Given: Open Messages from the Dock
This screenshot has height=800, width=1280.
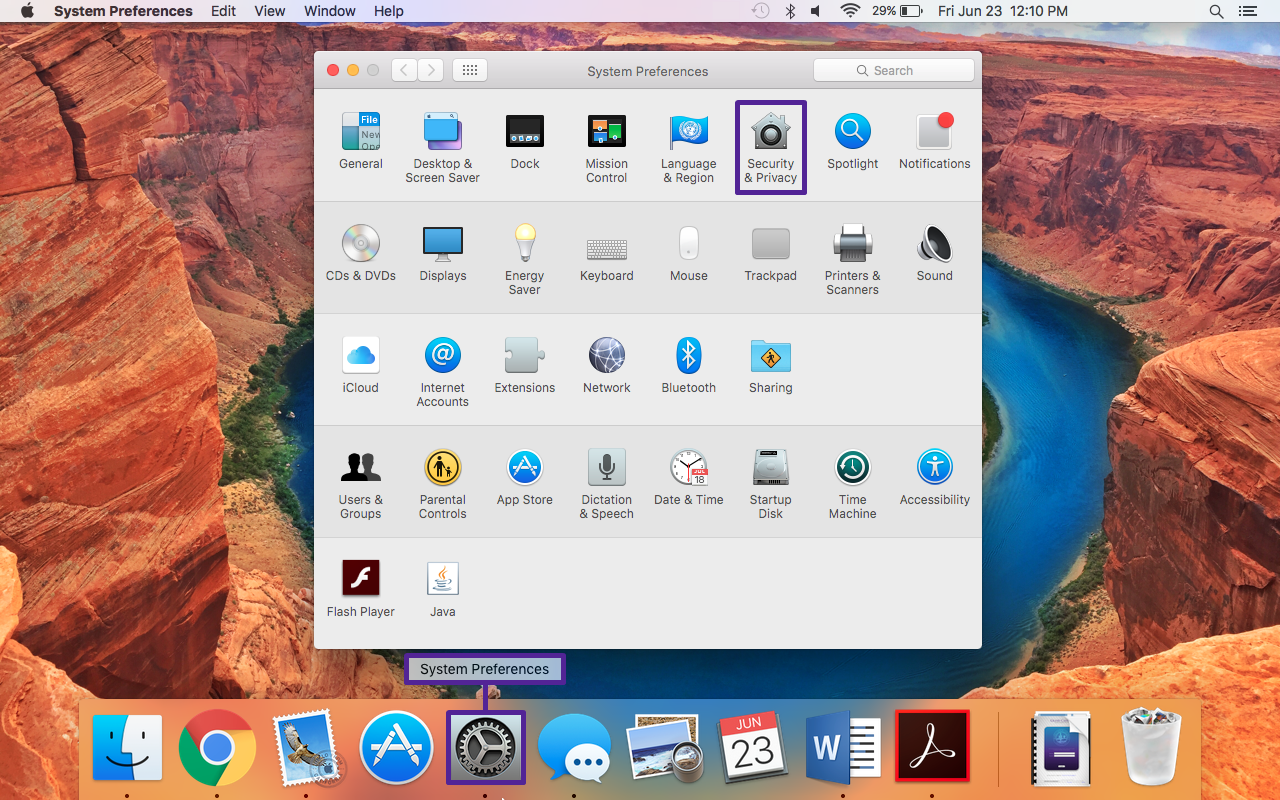Looking at the screenshot, I should [574, 748].
